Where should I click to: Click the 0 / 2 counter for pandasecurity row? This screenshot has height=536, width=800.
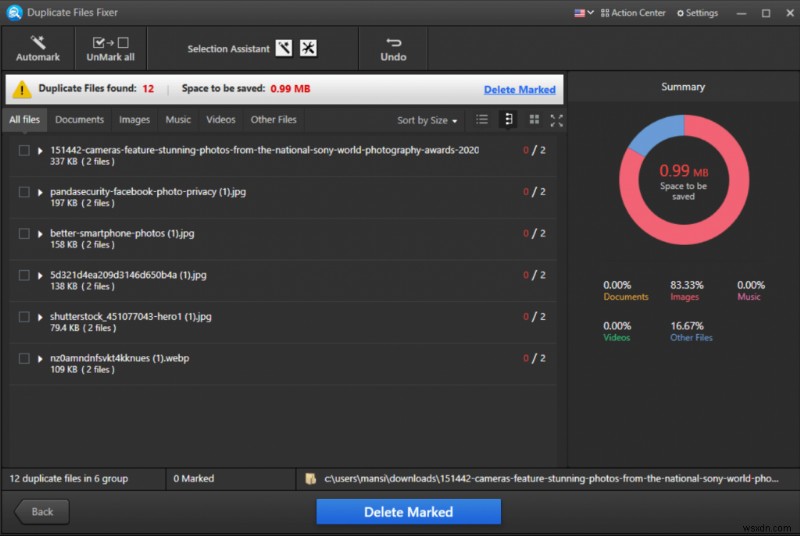click(534, 192)
